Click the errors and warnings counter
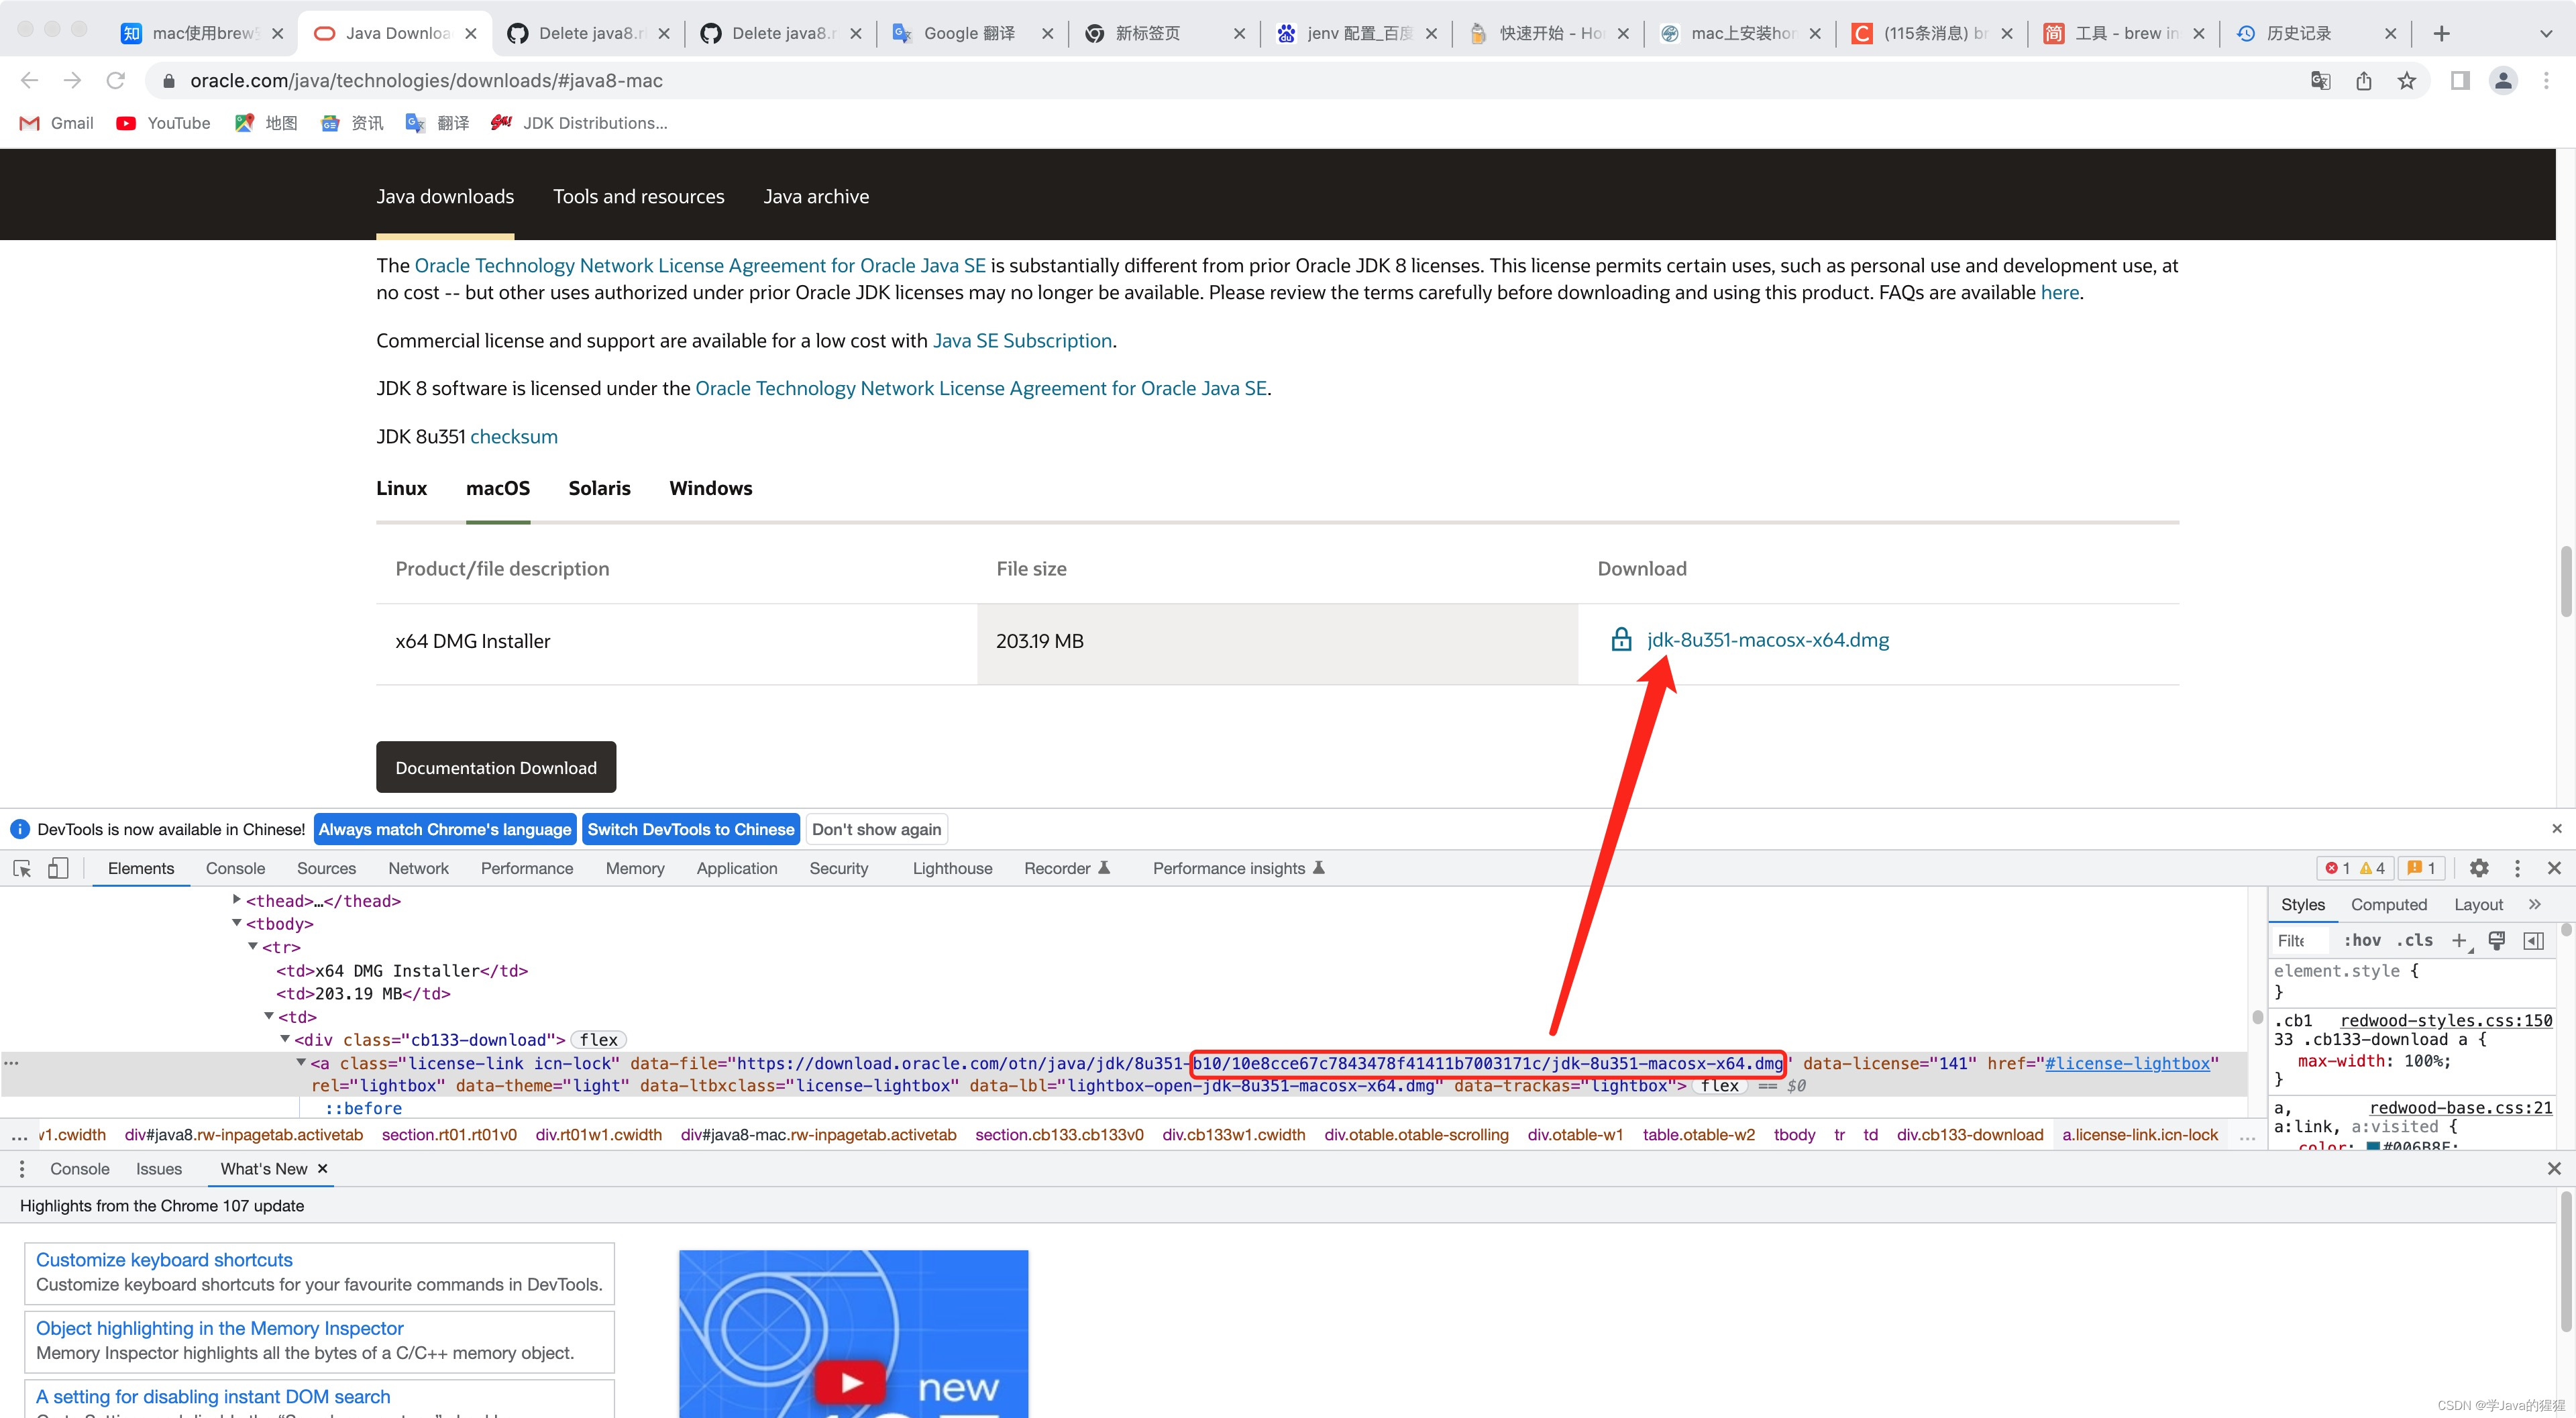The height and width of the screenshot is (1418, 2576). pyautogui.click(x=2354, y=868)
